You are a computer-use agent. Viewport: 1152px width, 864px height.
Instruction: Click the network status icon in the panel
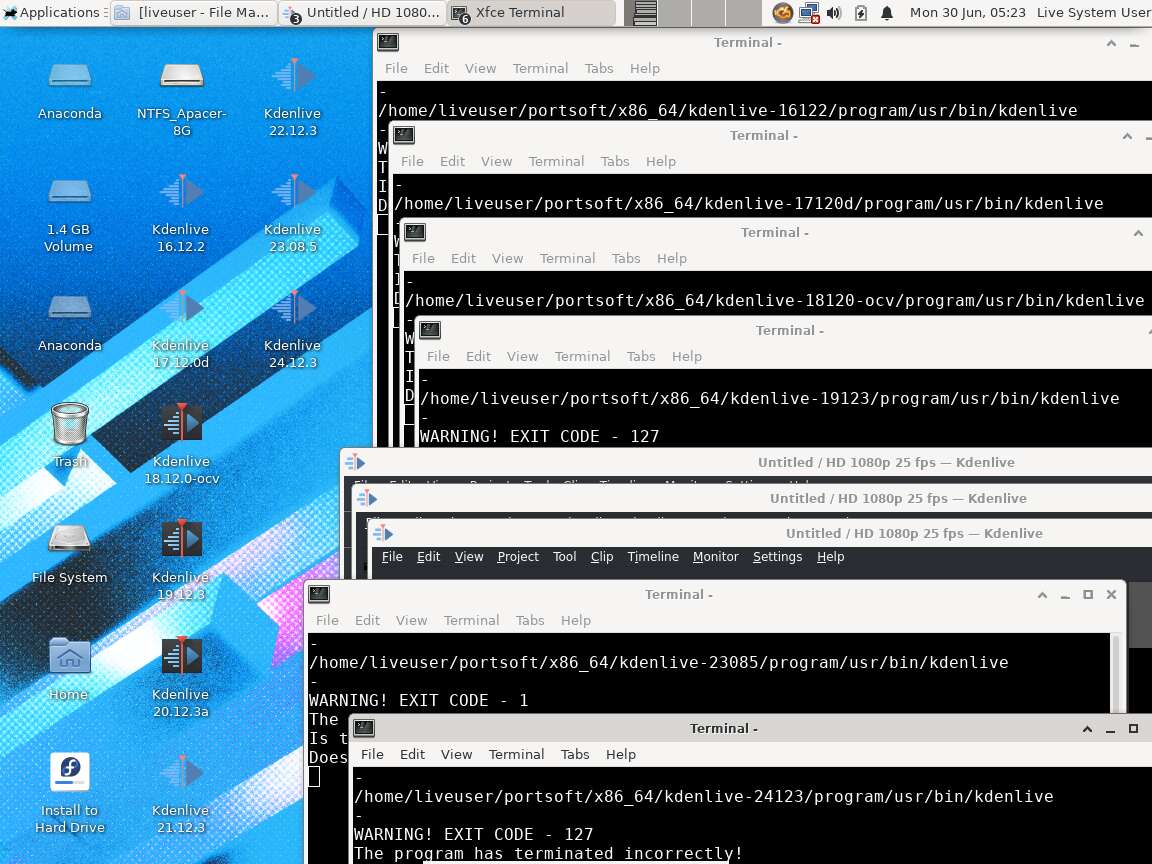tap(809, 12)
